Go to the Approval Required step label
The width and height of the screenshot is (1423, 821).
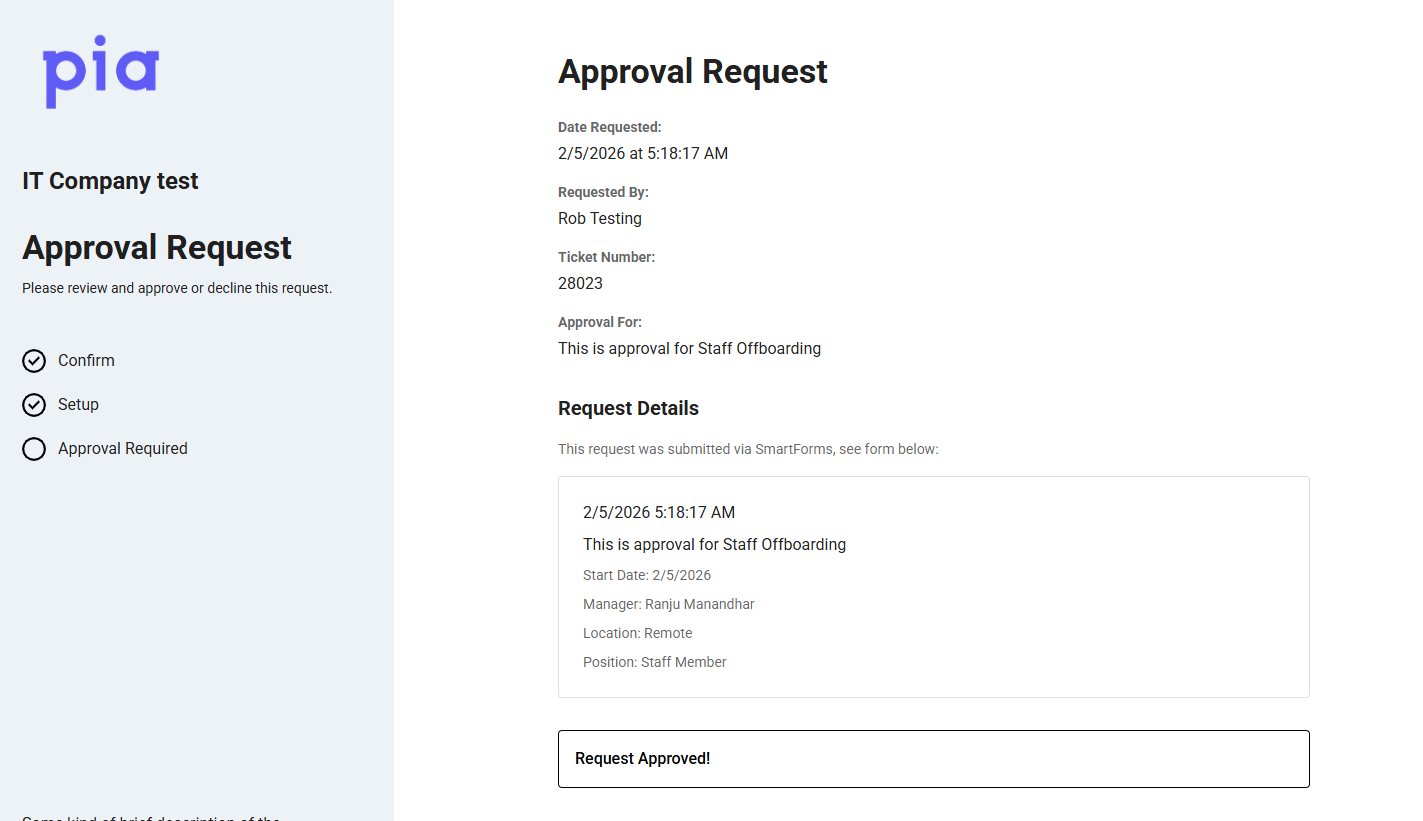pyautogui.click(x=122, y=449)
